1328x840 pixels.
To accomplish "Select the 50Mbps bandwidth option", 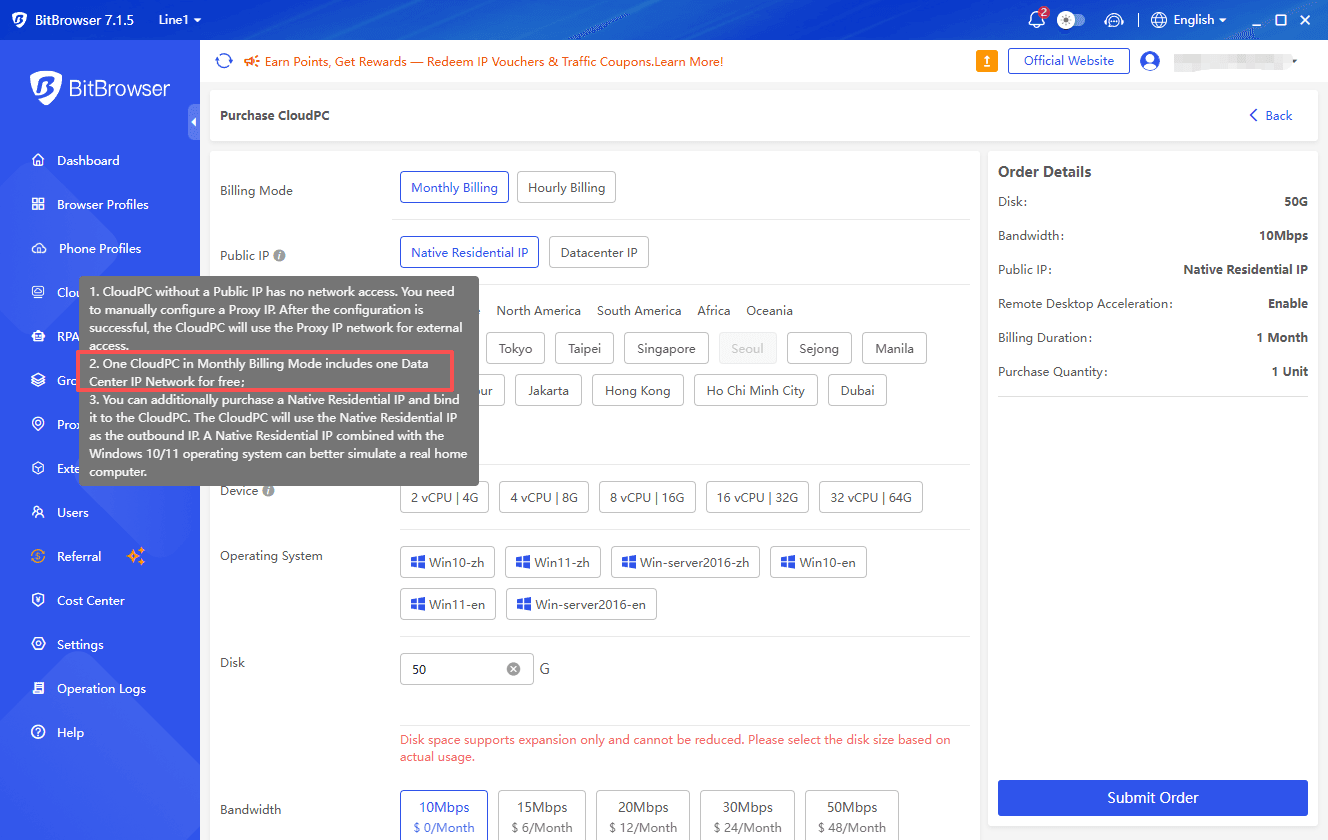I will click(x=852, y=816).
